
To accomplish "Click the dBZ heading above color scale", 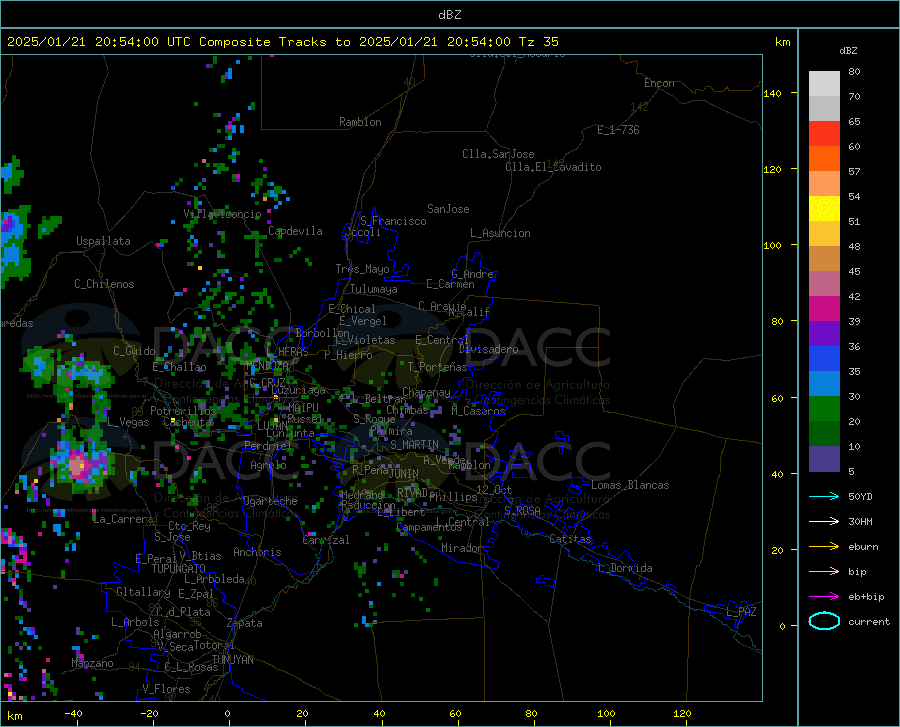I will pyautogui.click(x=848, y=50).
